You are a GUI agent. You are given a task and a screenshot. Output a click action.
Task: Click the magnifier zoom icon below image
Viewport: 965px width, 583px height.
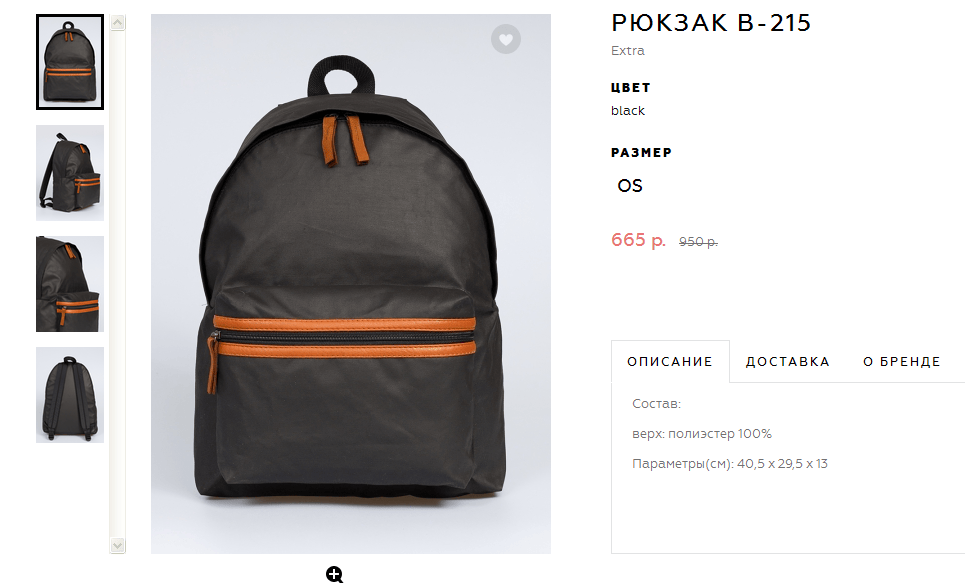pos(335,574)
